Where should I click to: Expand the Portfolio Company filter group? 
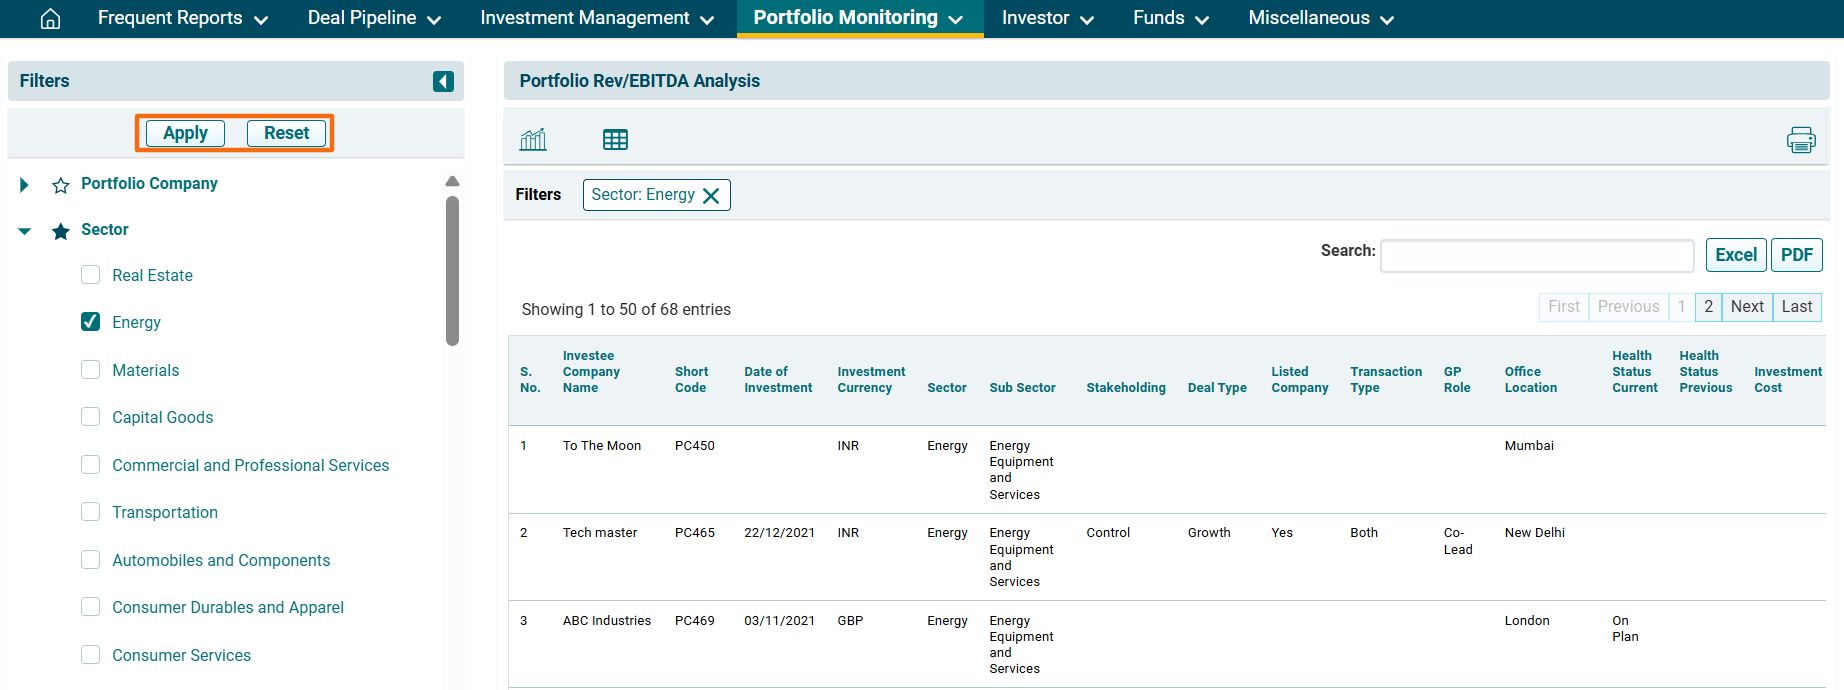pyautogui.click(x=24, y=185)
